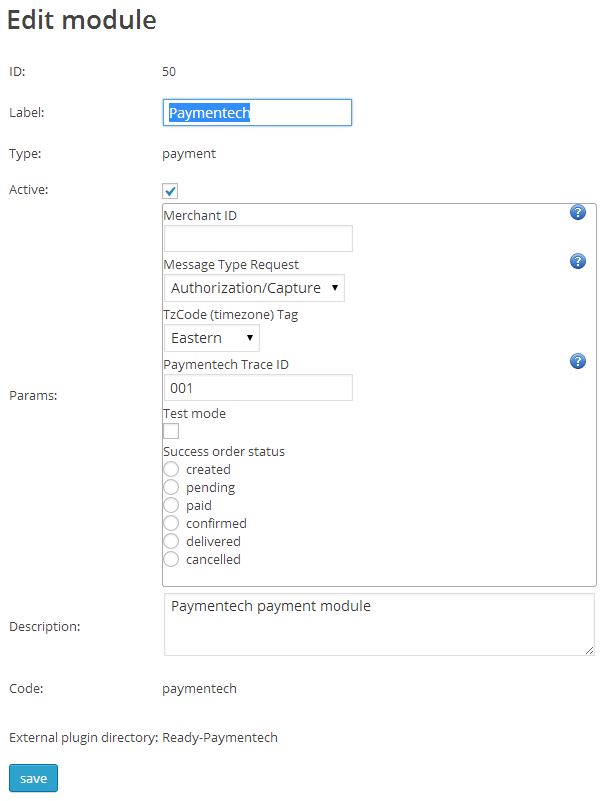Click the ID value '50'
The height and width of the screenshot is (801, 608).
pos(169,72)
